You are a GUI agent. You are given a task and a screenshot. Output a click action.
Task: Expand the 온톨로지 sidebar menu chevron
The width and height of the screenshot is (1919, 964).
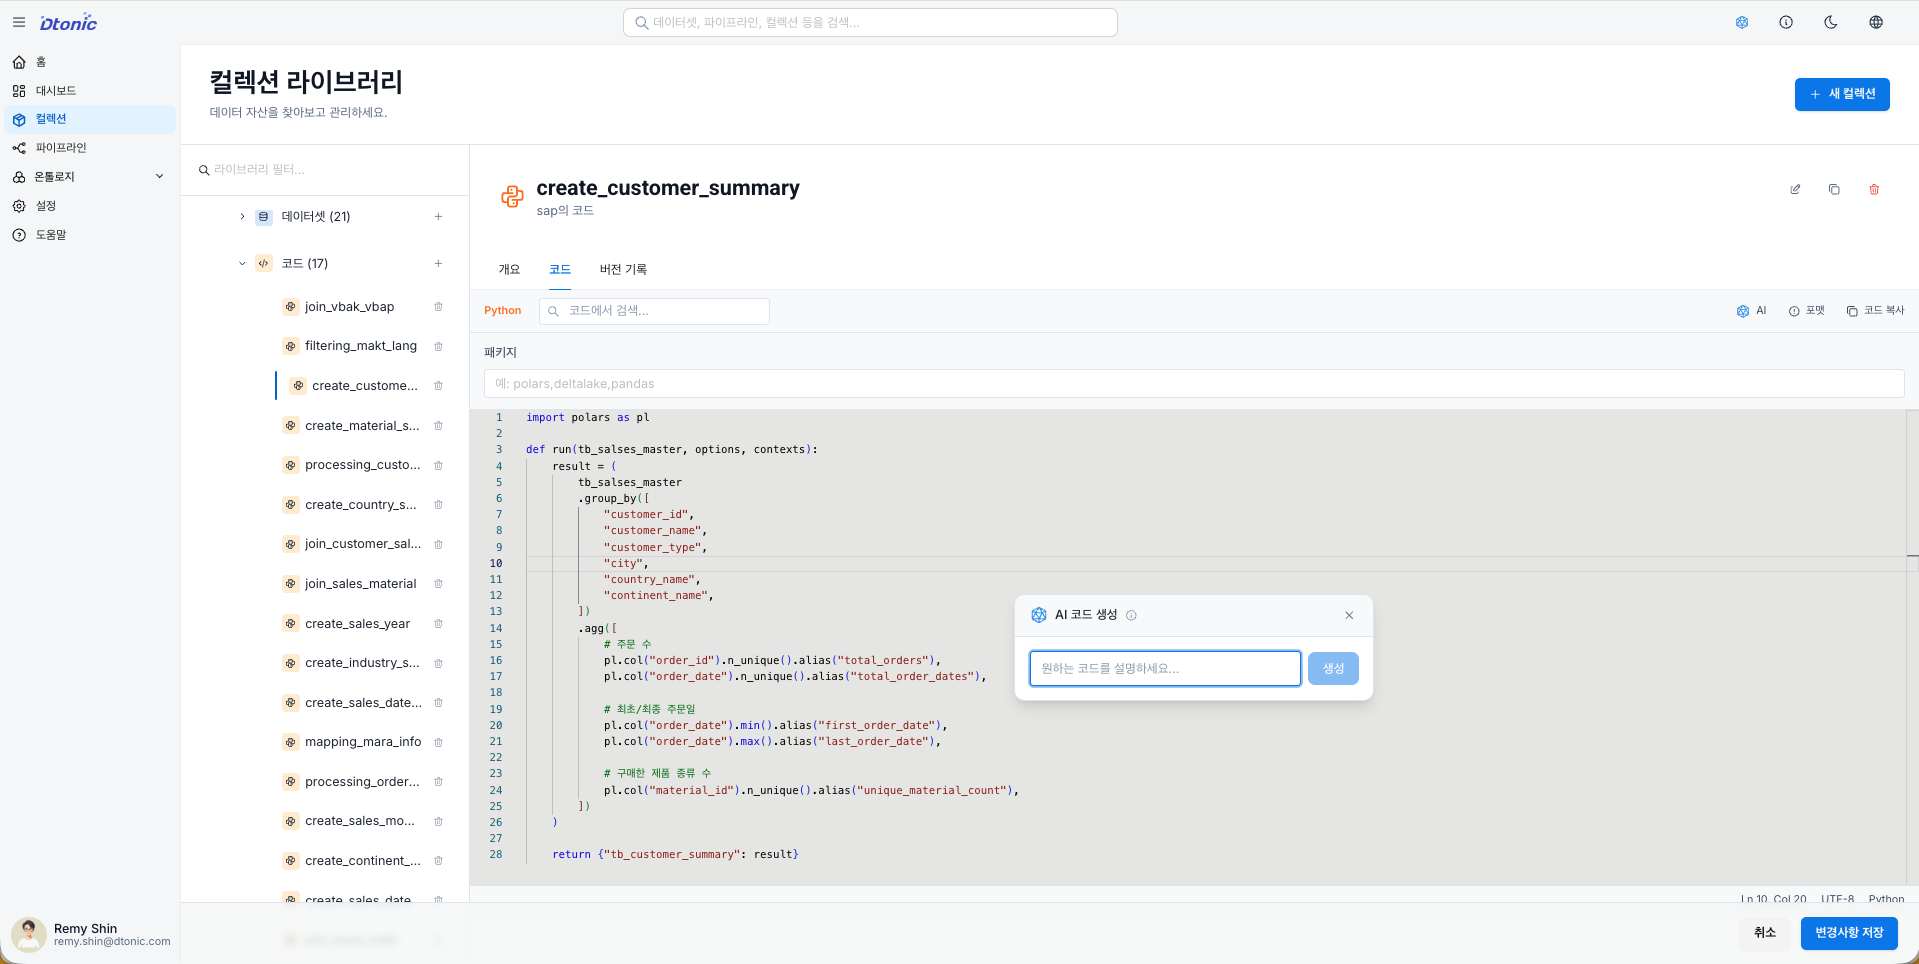[159, 177]
